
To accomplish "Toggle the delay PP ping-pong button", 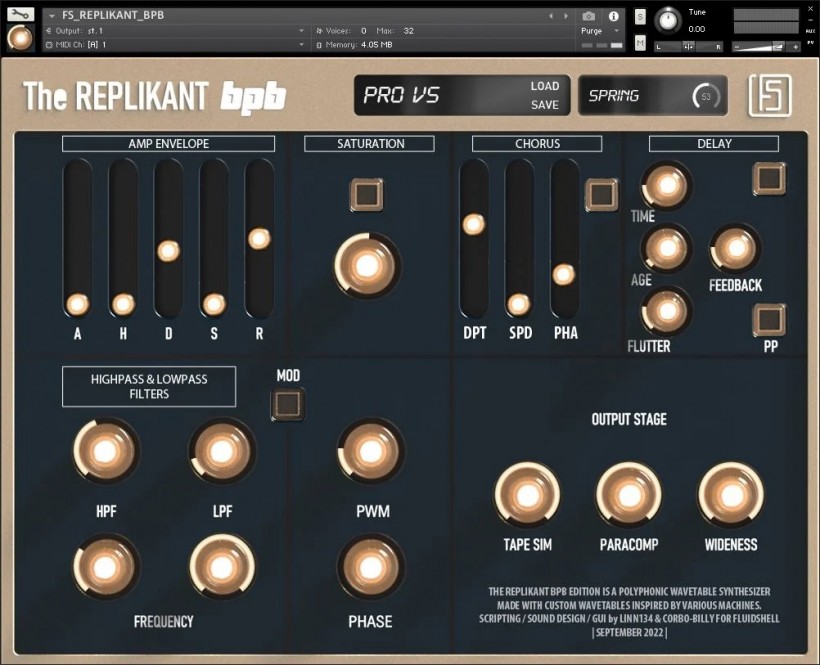I will (769, 320).
